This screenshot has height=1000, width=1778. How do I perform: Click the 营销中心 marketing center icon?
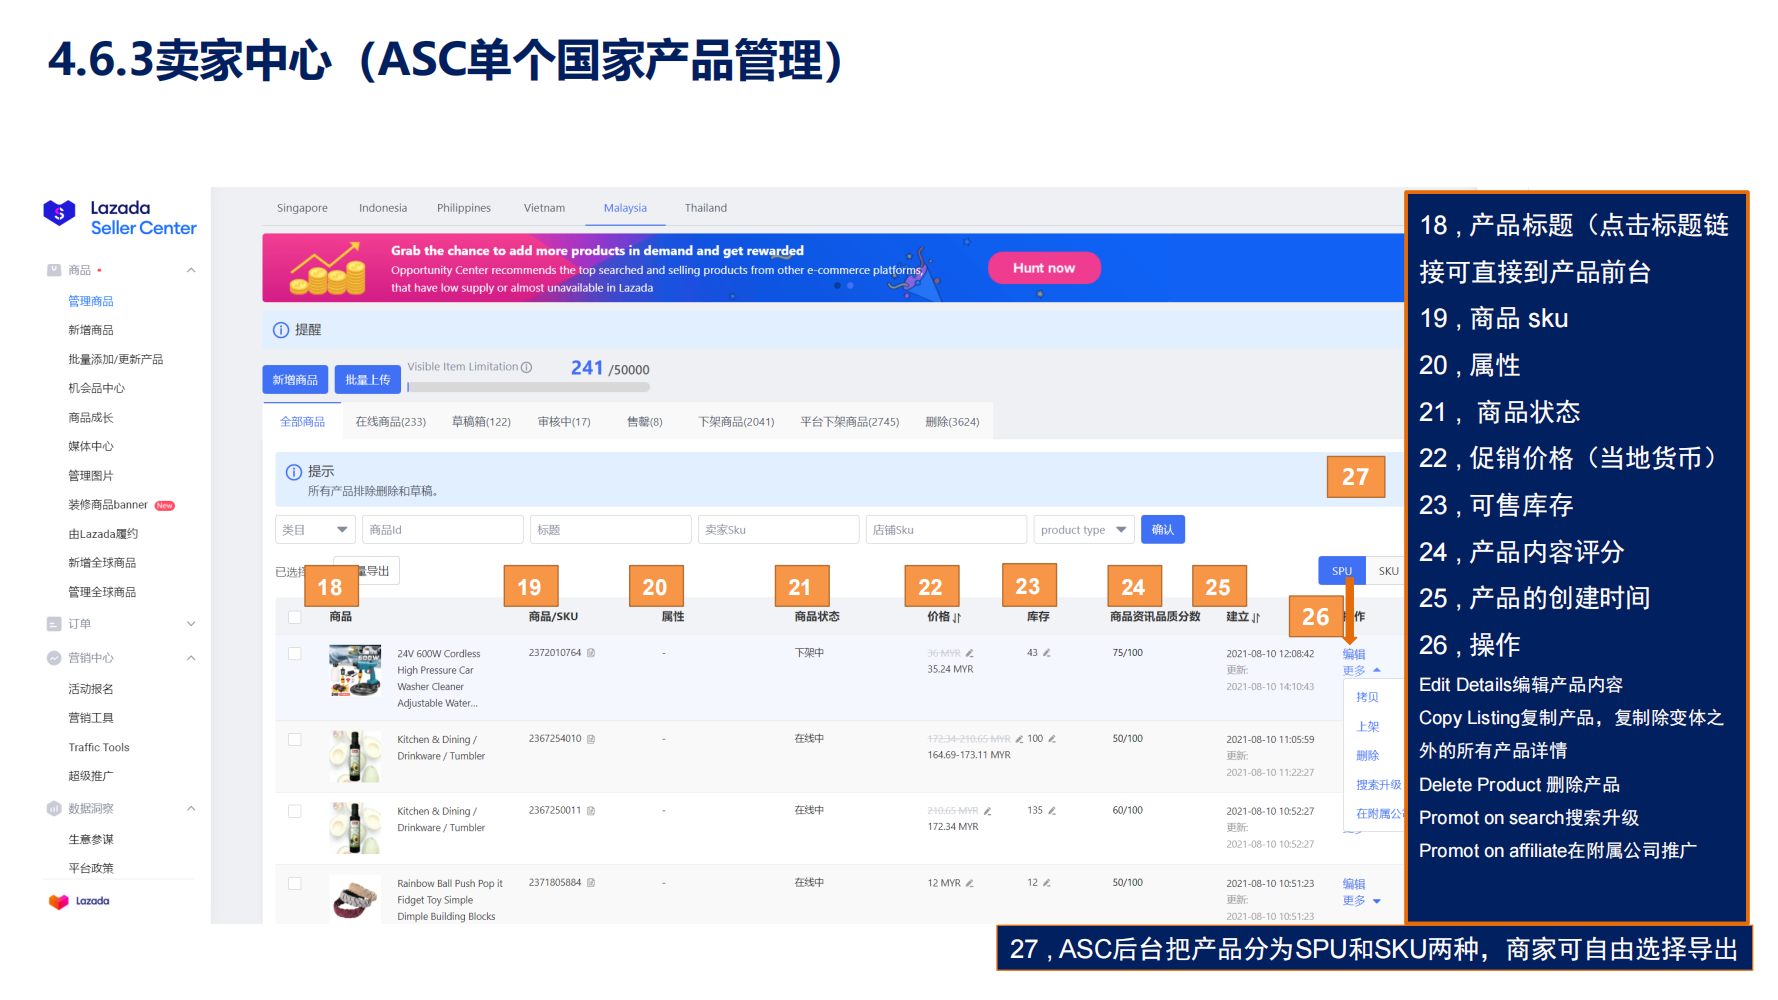[x=54, y=657]
